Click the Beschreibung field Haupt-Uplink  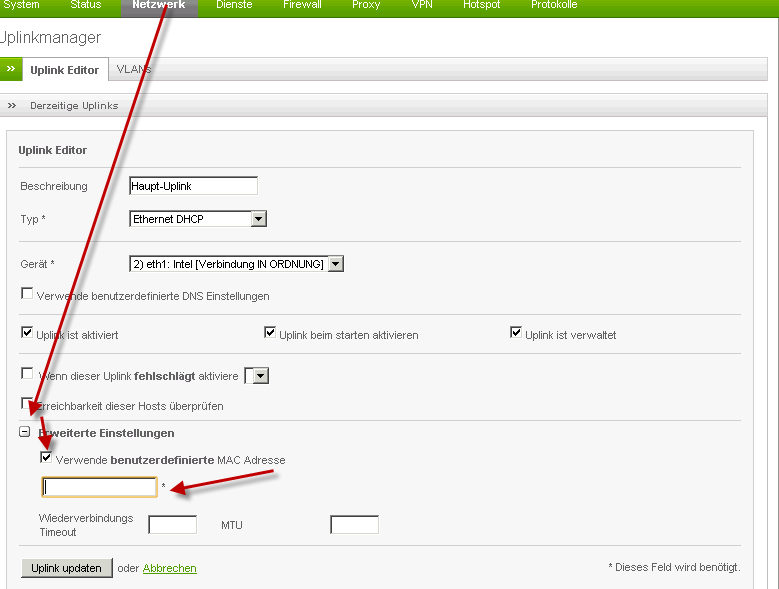(193, 186)
